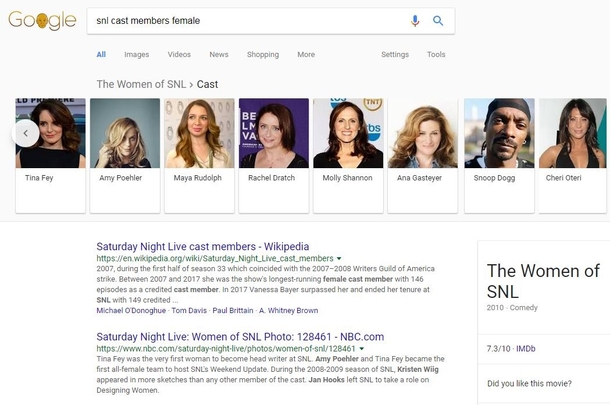
Task: Click the Rachel Dratch name label
Action: pyautogui.click(x=272, y=178)
